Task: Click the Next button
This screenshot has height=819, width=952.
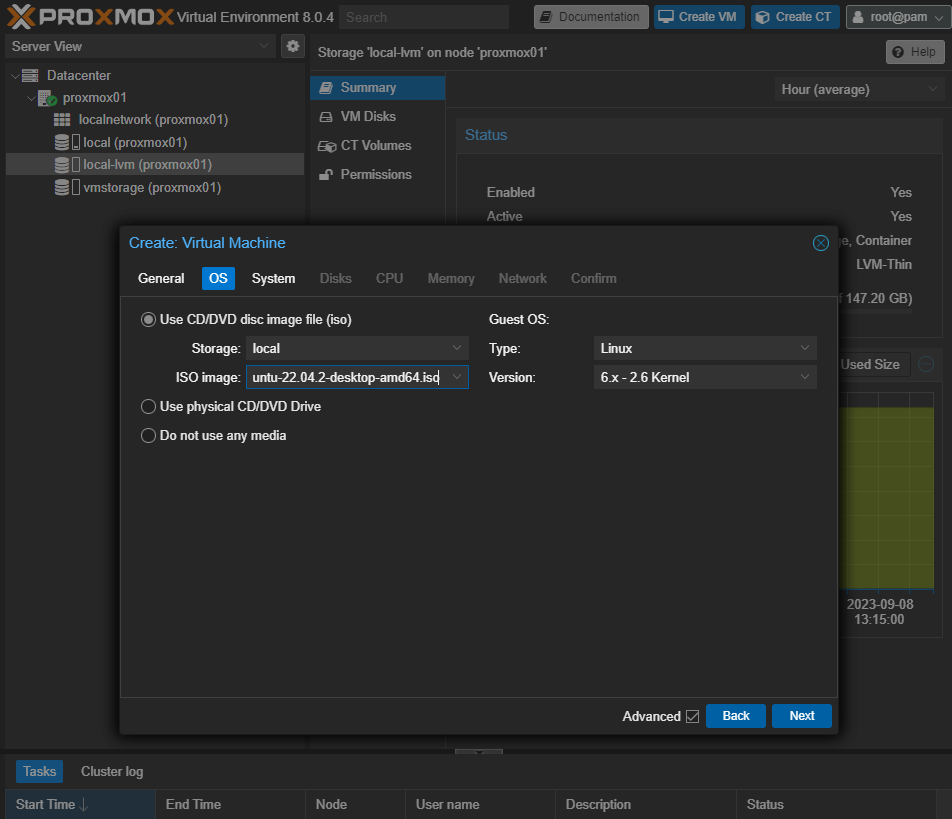Action: 801,716
